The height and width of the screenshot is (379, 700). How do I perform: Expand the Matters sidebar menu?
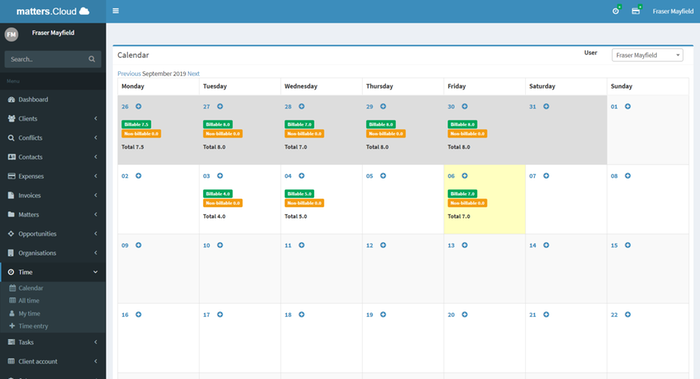coord(53,214)
